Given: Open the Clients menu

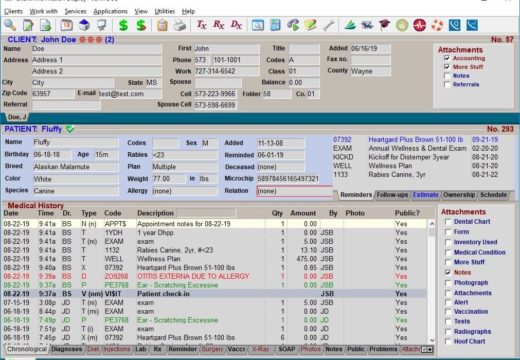Looking at the screenshot, I should tap(13, 11).
